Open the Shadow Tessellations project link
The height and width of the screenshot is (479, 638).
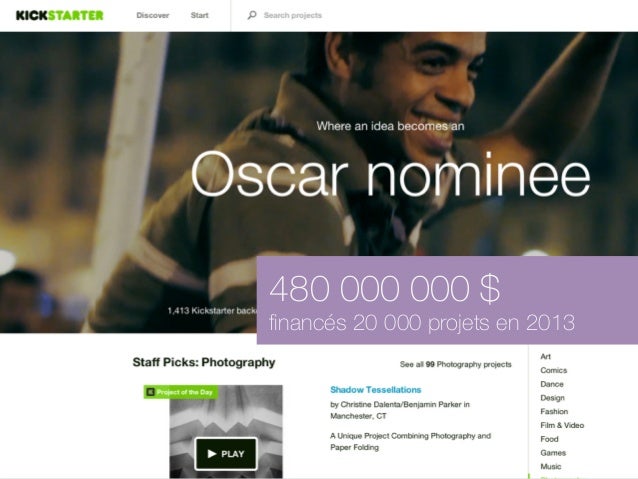click(376, 390)
